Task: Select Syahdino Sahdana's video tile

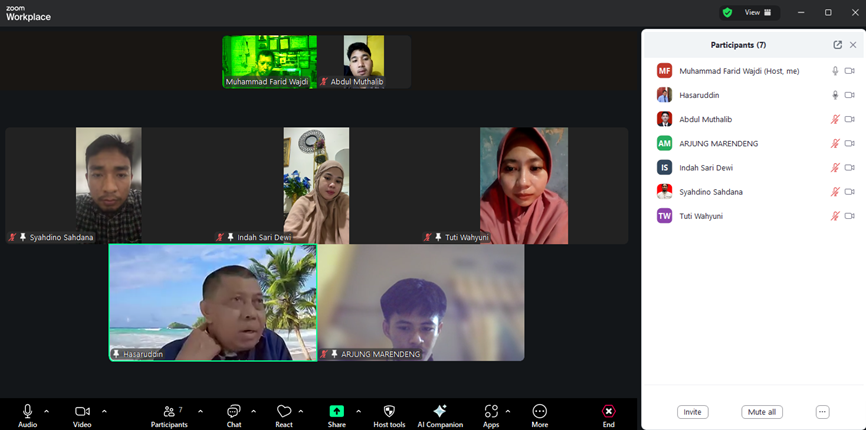Action: pyautogui.click(x=109, y=185)
